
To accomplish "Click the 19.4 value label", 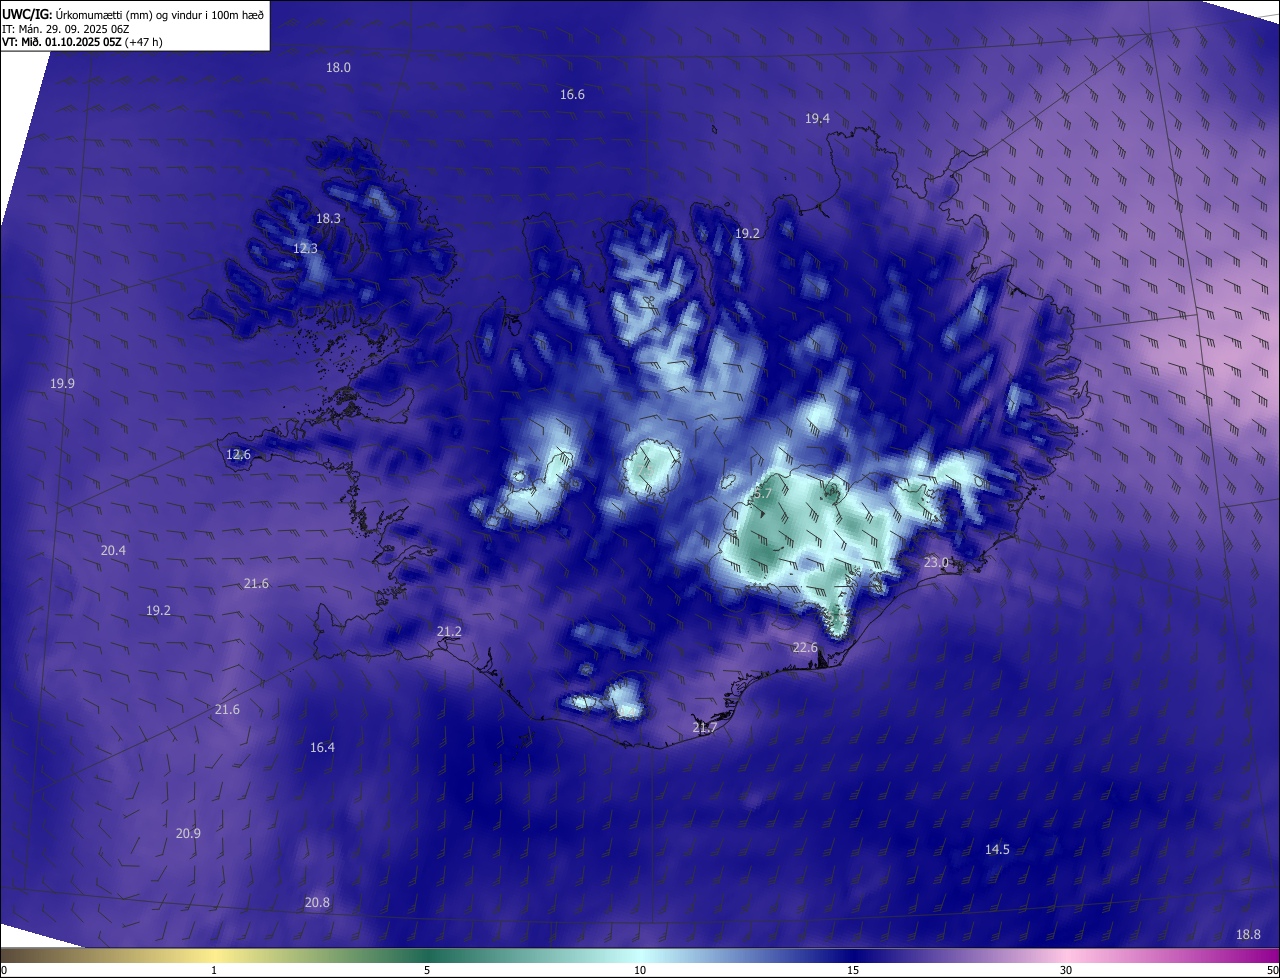I will pyautogui.click(x=817, y=119).
